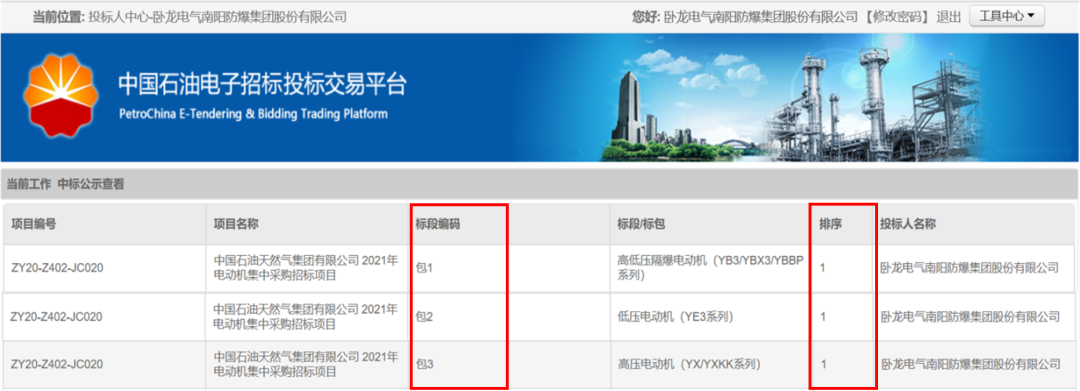This screenshot has height=391, width=1080.
Task: Open the 工具中心 dropdown
Action: click(x=1006, y=17)
